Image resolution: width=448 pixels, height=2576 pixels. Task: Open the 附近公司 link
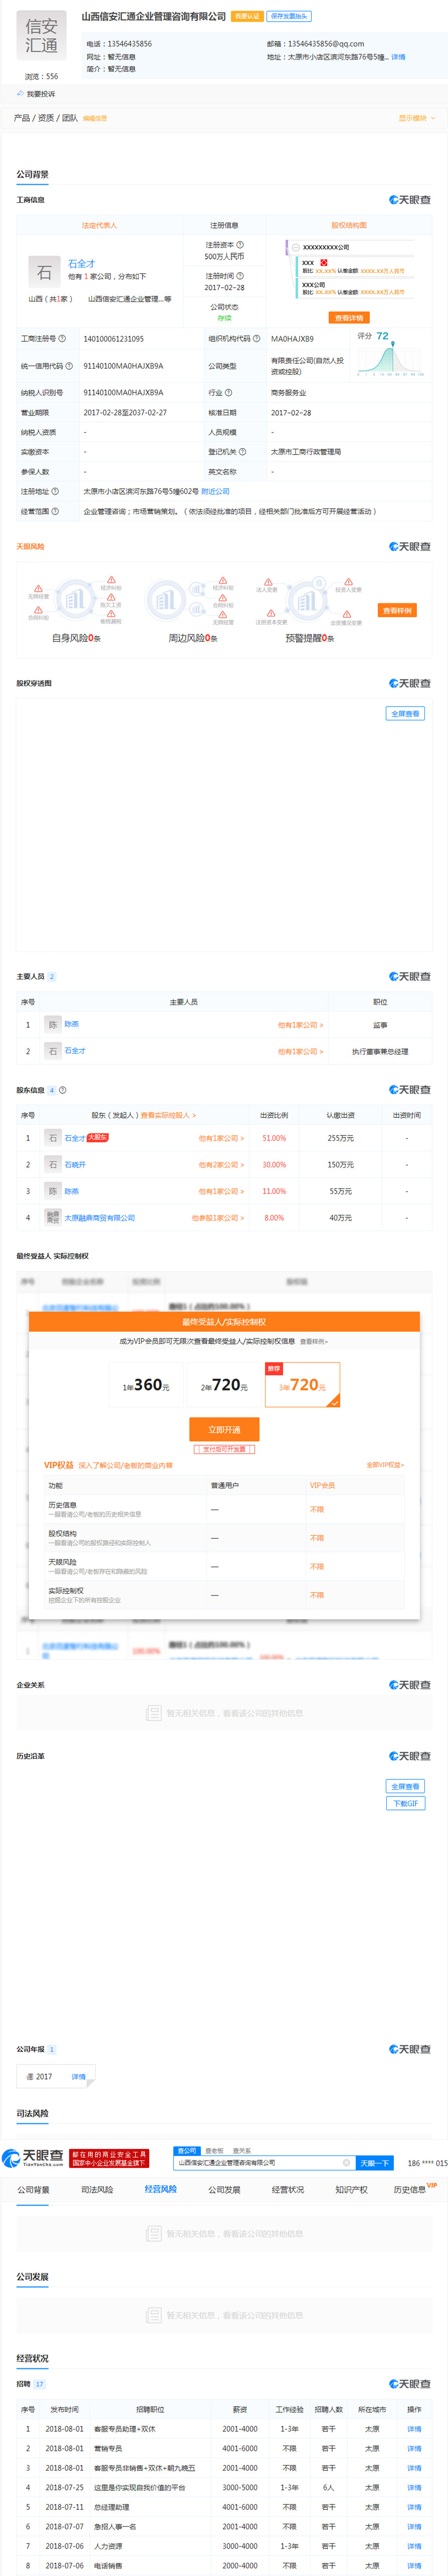click(215, 491)
